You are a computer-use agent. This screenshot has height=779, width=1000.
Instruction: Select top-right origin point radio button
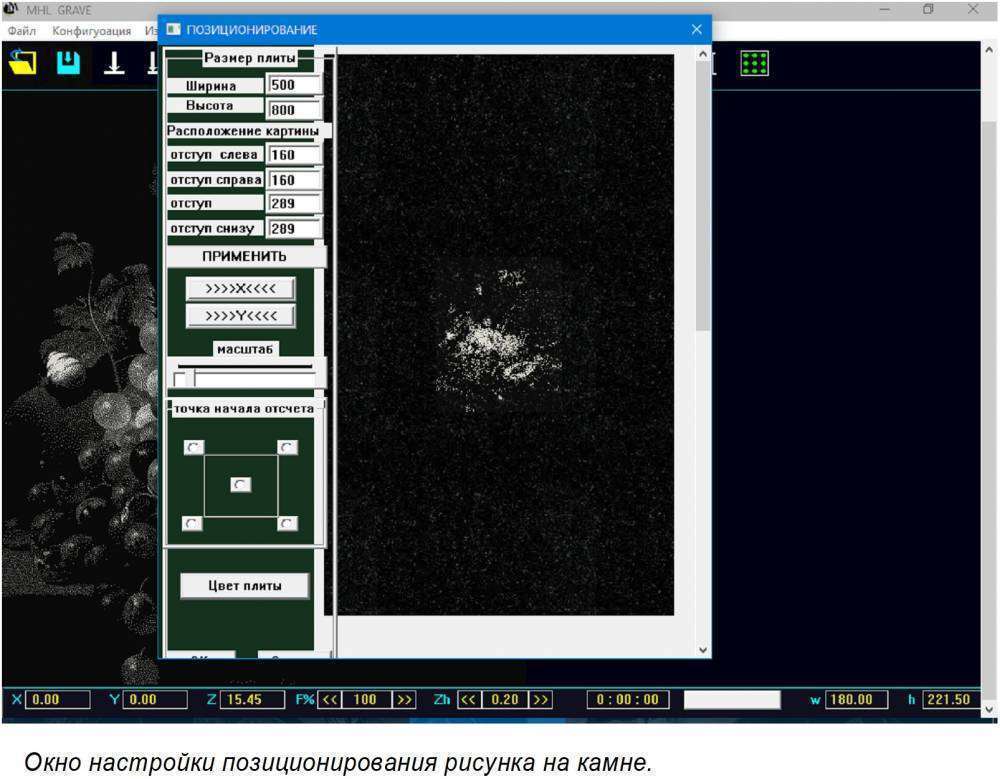click(x=287, y=447)
